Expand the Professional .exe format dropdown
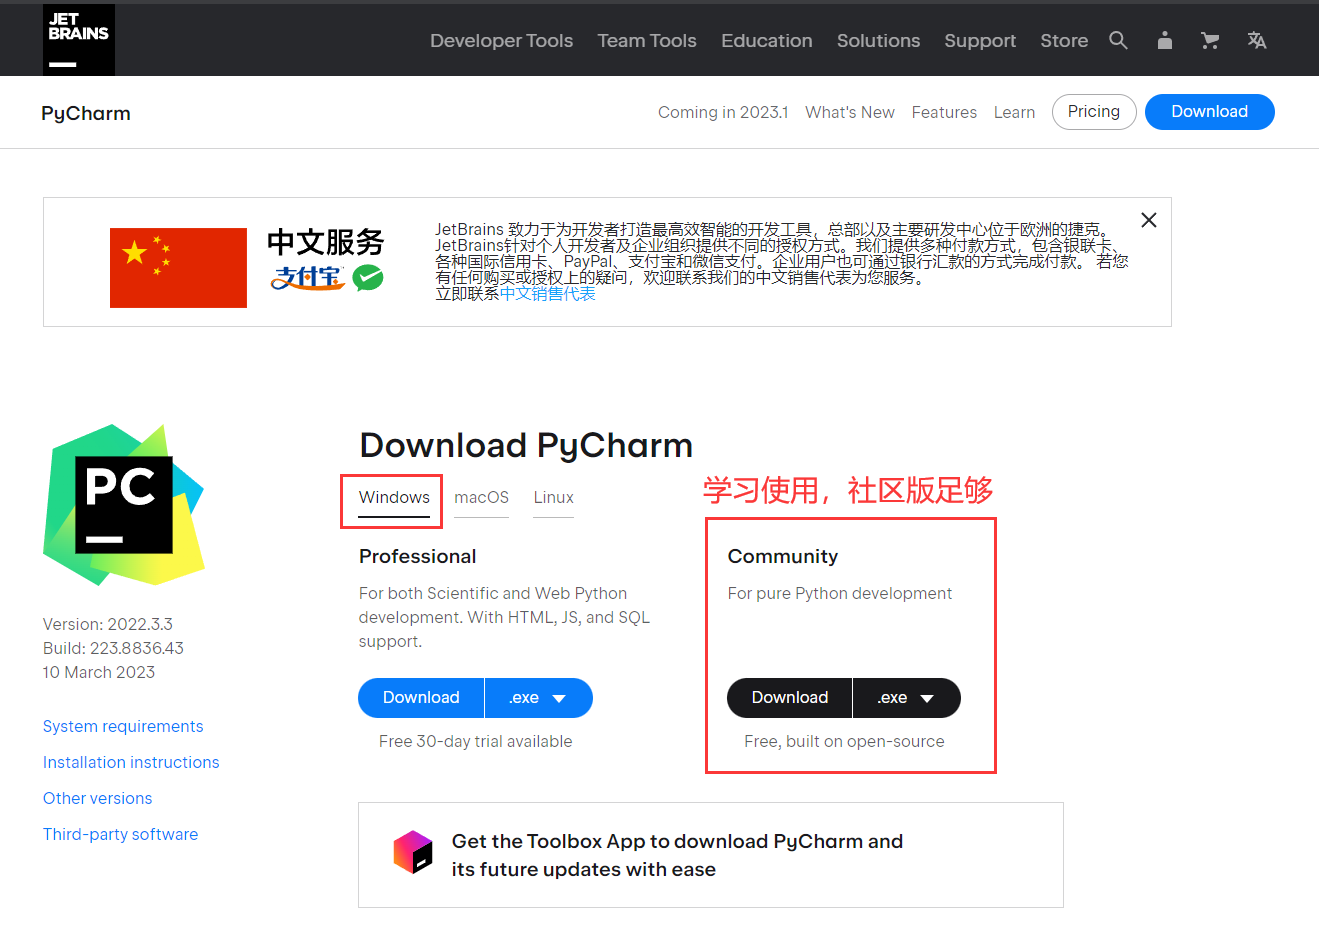This screenshot has width=1319, height=930. [x=538, y=698]
